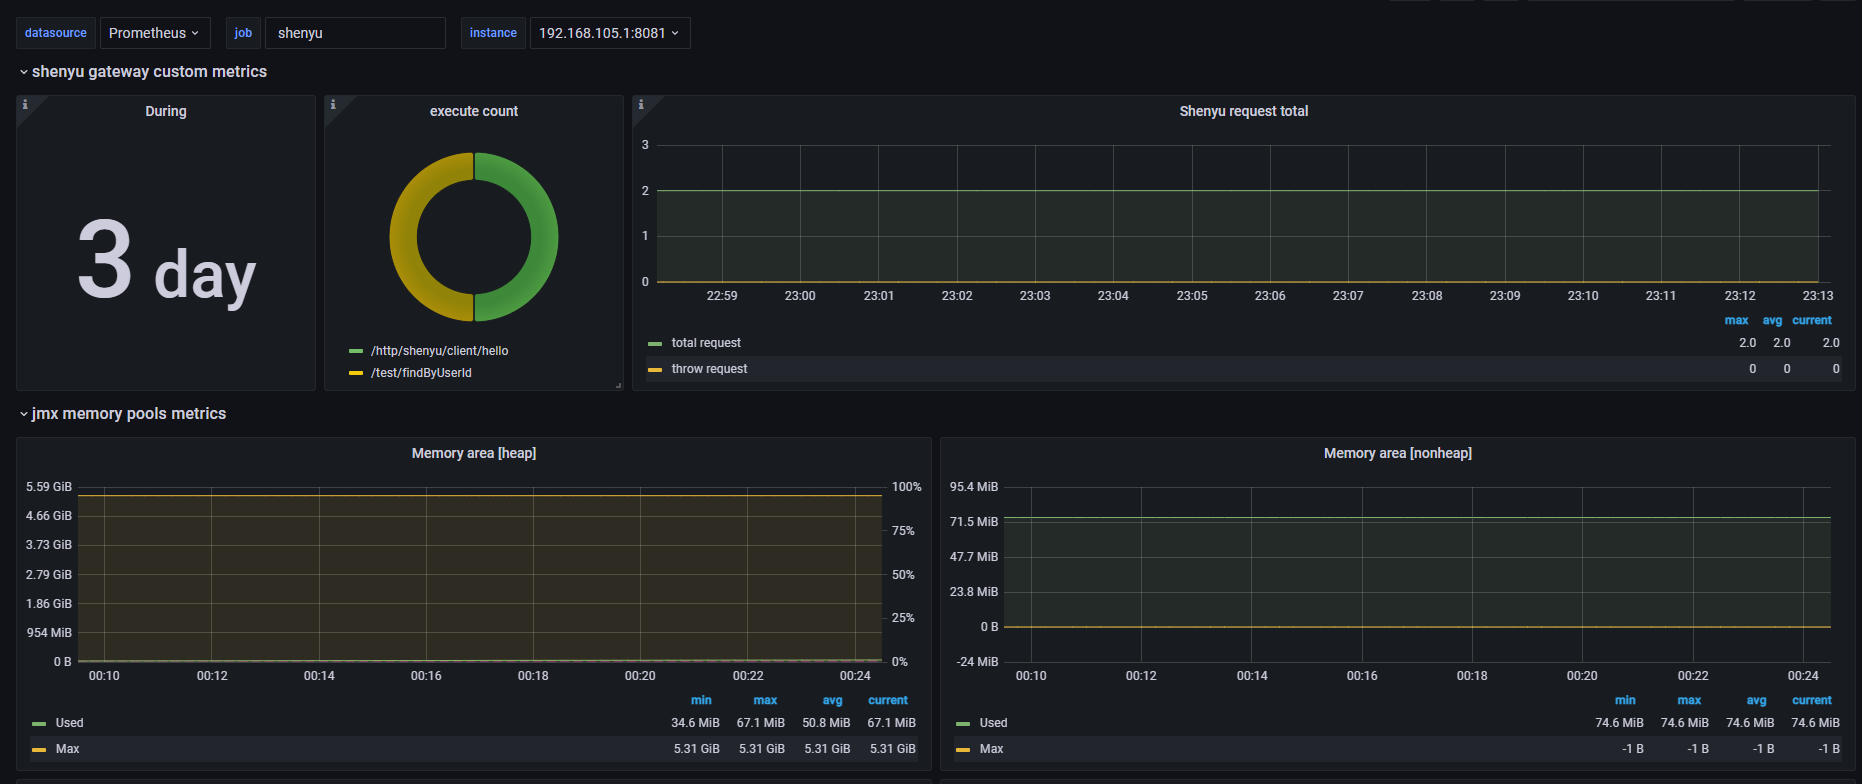Viewport: 1862px width, 784px height.
Task: Open the Shenyu request total panel menu
Action: [1243, 111]
